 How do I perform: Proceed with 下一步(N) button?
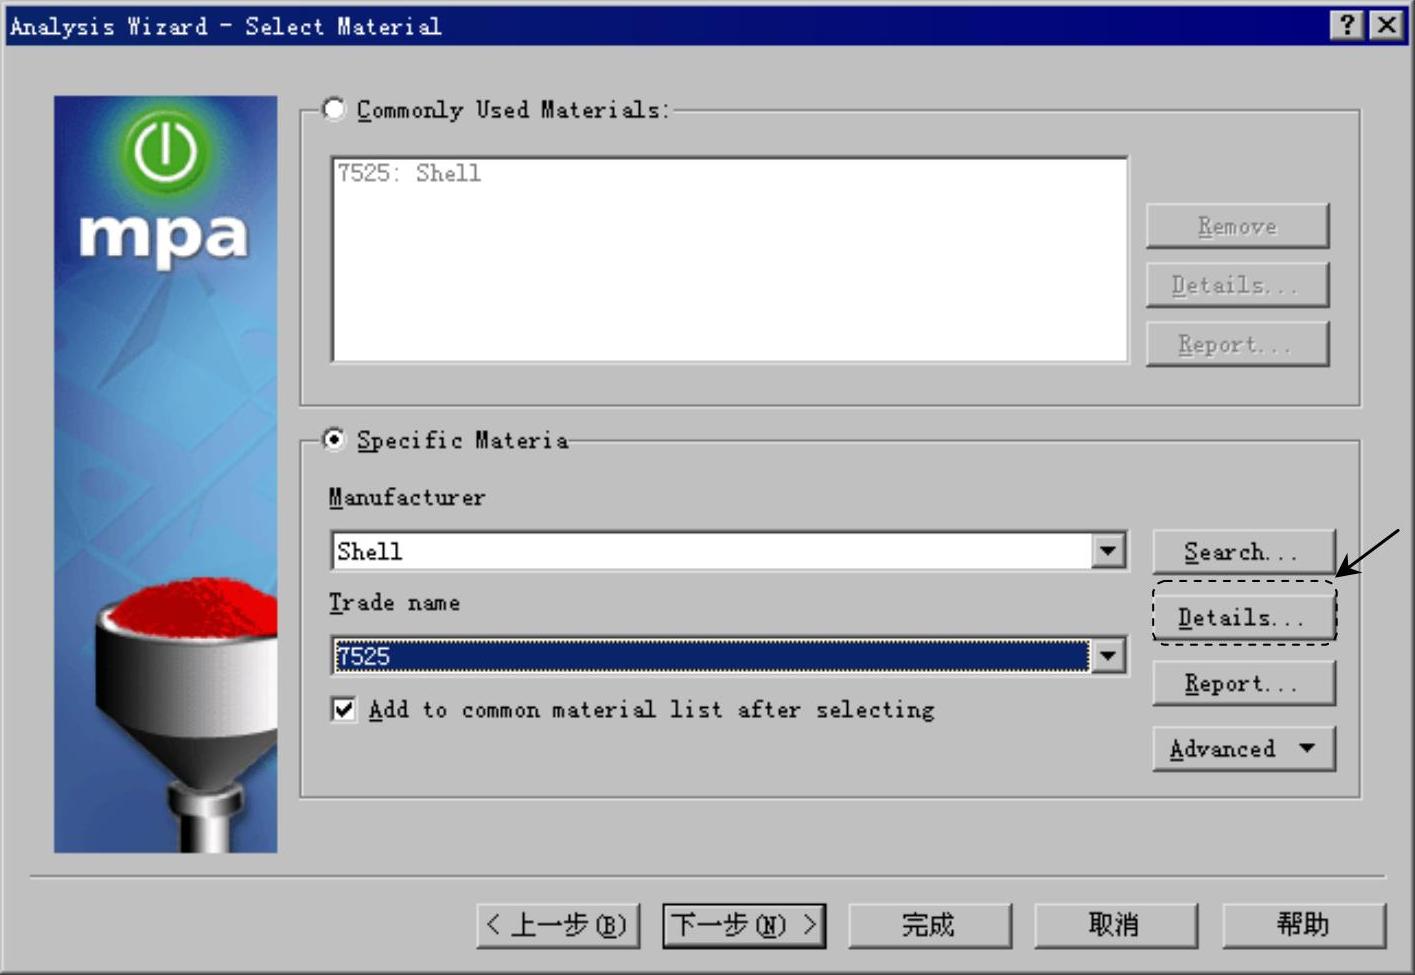coord(744,925)
